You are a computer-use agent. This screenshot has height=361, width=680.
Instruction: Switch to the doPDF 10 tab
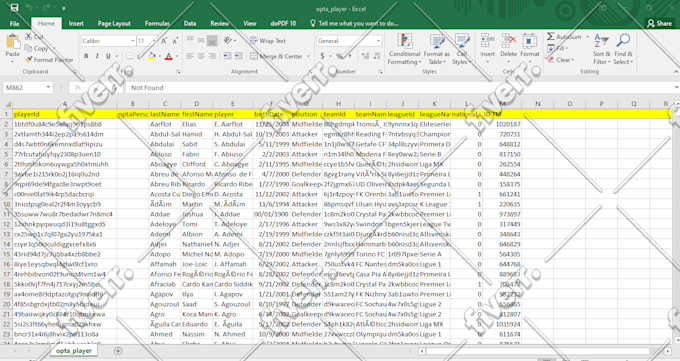[x=283, y=23]
